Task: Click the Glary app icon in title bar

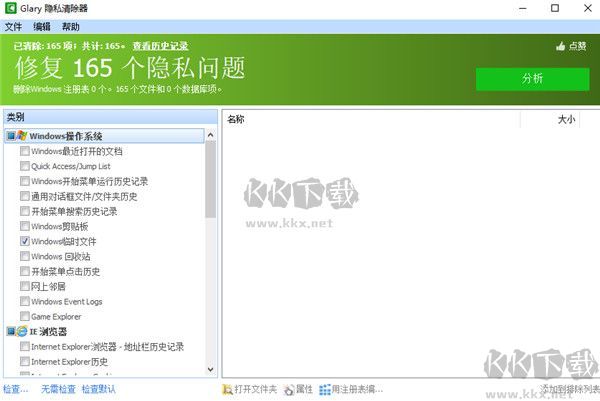Action: pyautogui.click(x=11, y=8)
